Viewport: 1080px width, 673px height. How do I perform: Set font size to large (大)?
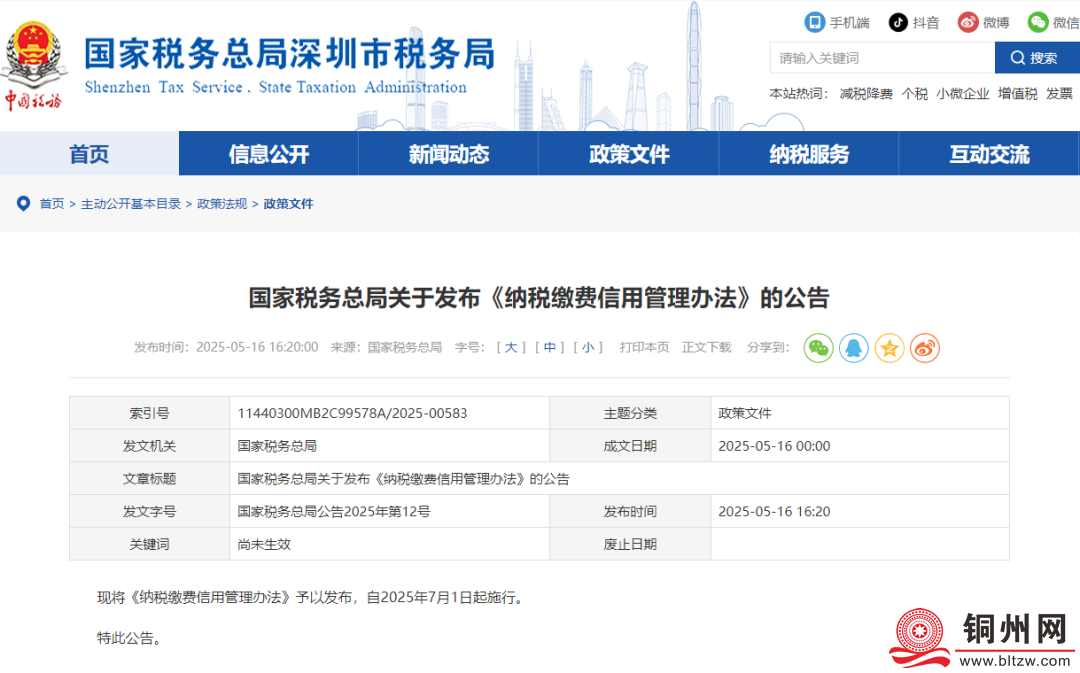tap(510, 347)
